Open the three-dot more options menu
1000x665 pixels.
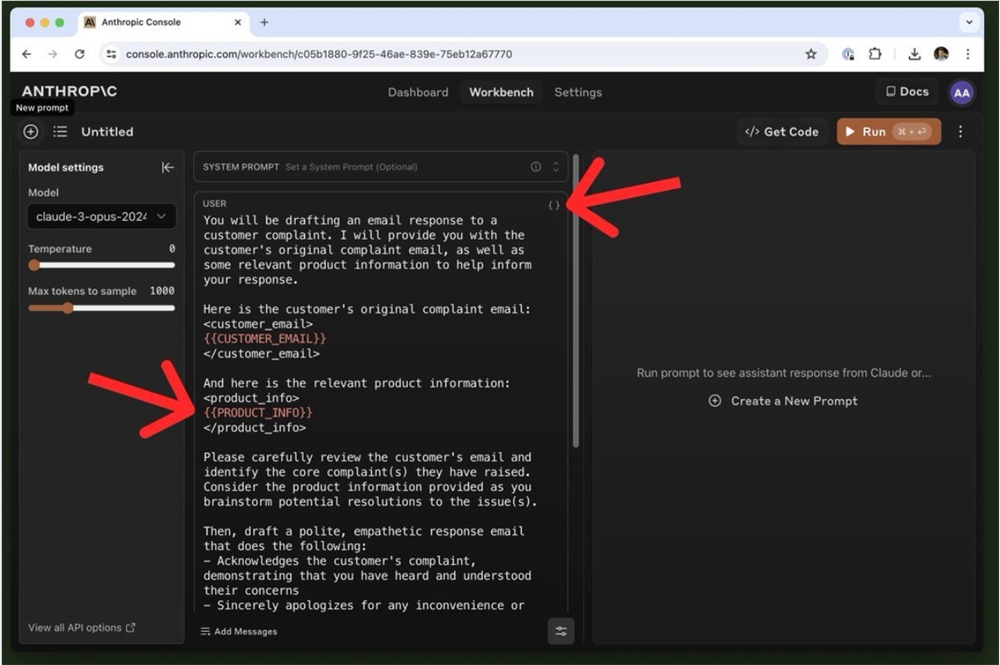click(x=960, y=132)
